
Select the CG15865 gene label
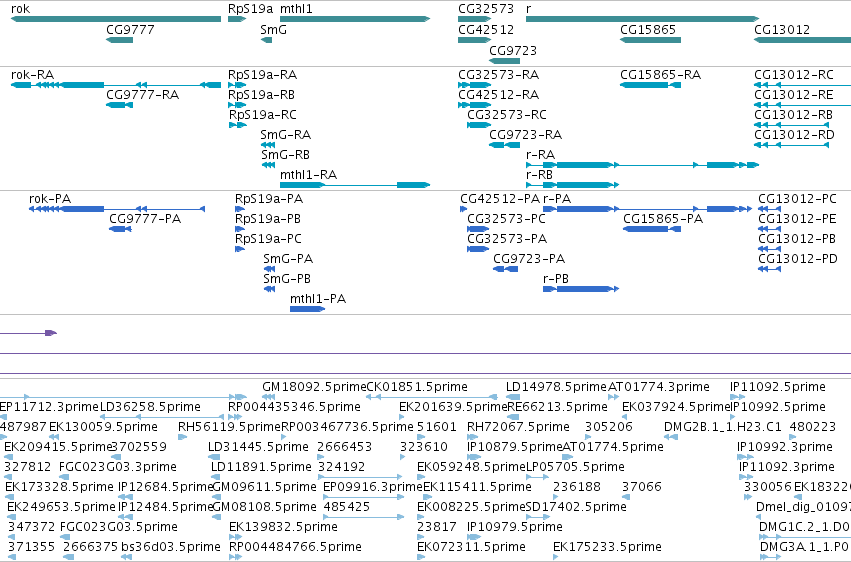648,29
